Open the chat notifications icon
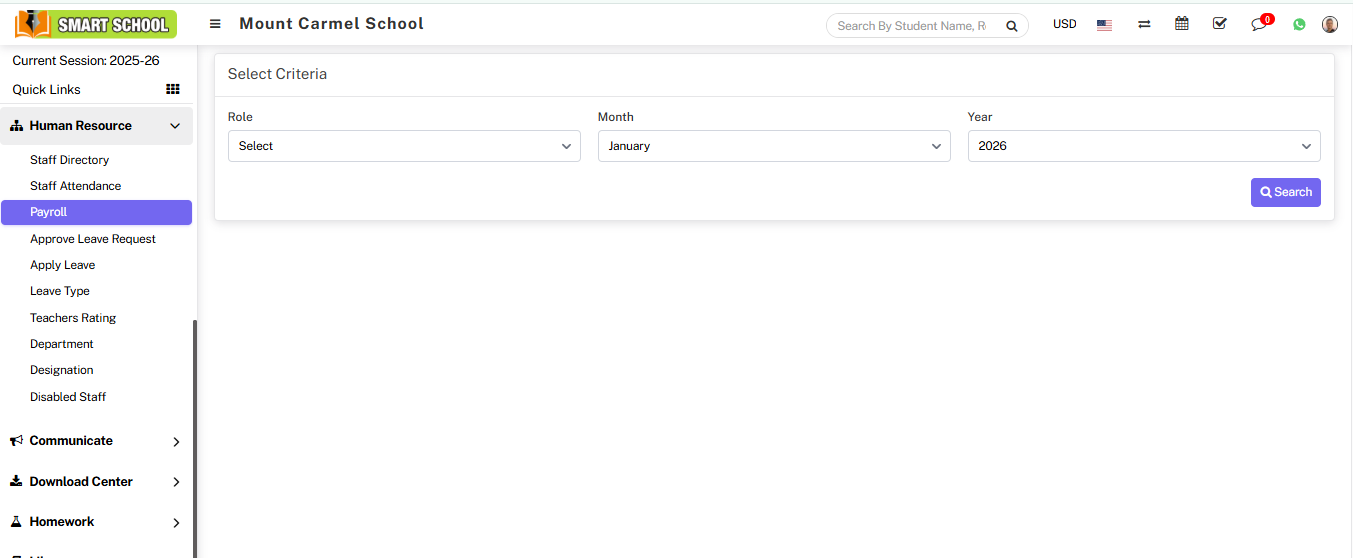The width and height of the screenshot is (1353, 558). point(1259,25)
